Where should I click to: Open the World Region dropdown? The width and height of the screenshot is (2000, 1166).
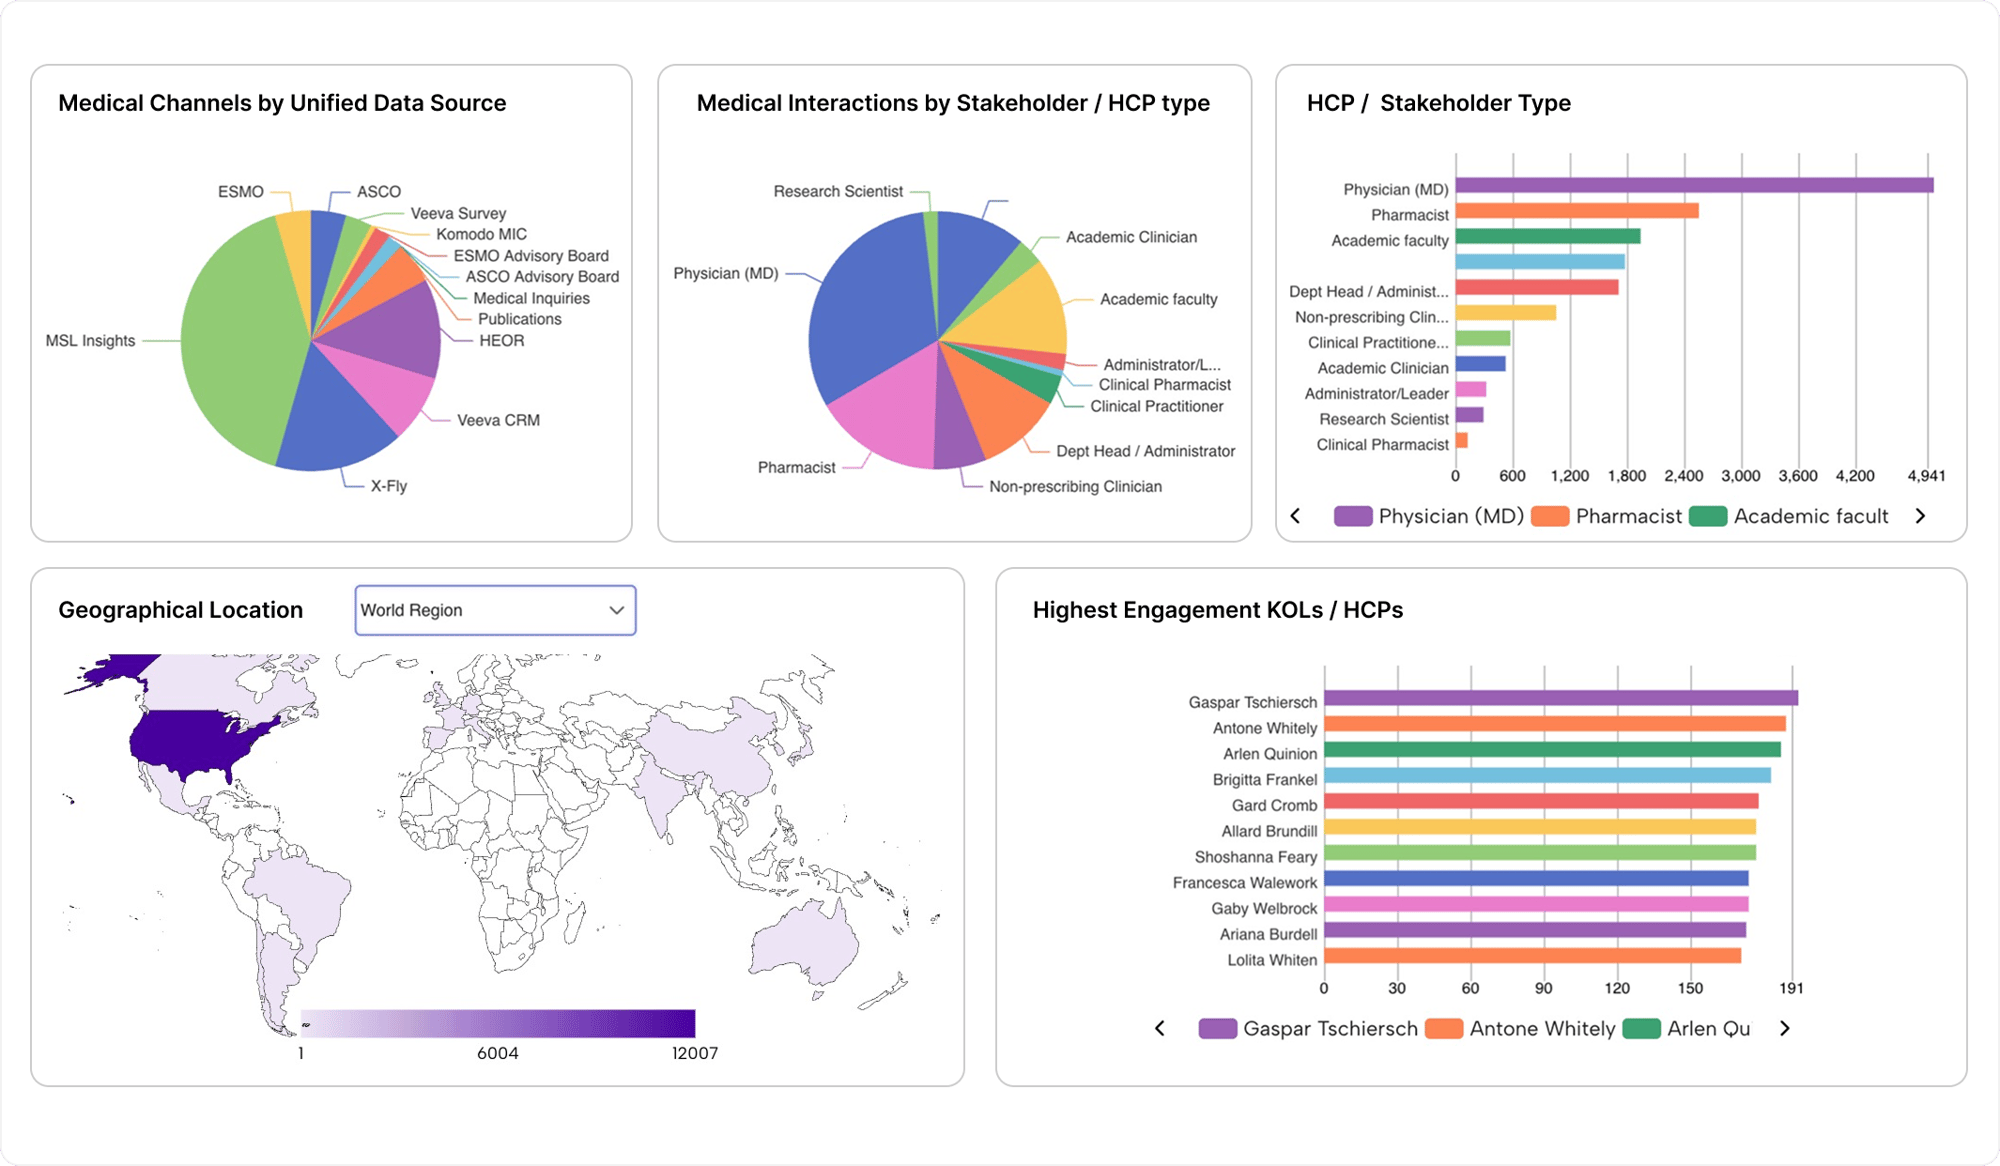point(494,610)
